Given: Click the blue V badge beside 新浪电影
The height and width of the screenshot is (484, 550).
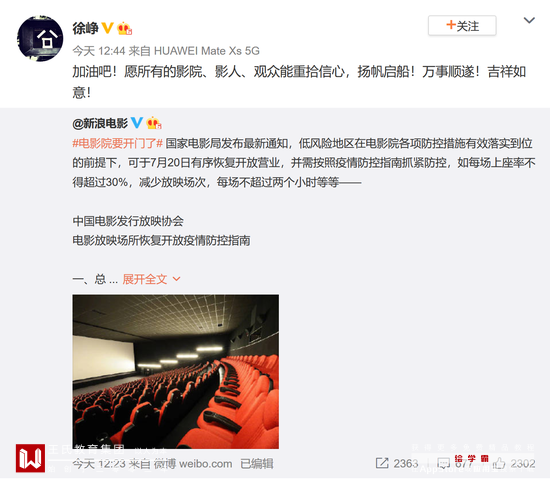Looking at the screenshot, I should (x=136, y=123).
